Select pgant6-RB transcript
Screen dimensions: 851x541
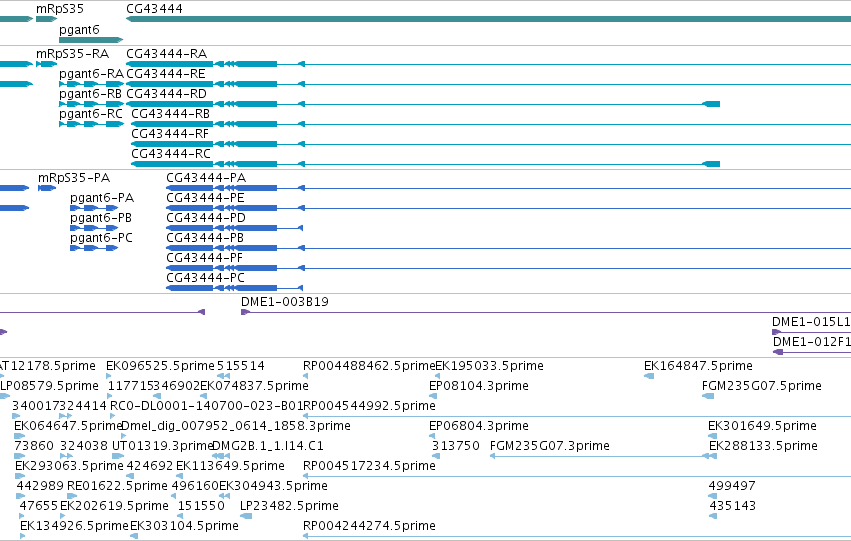click(x=91, y=104)
